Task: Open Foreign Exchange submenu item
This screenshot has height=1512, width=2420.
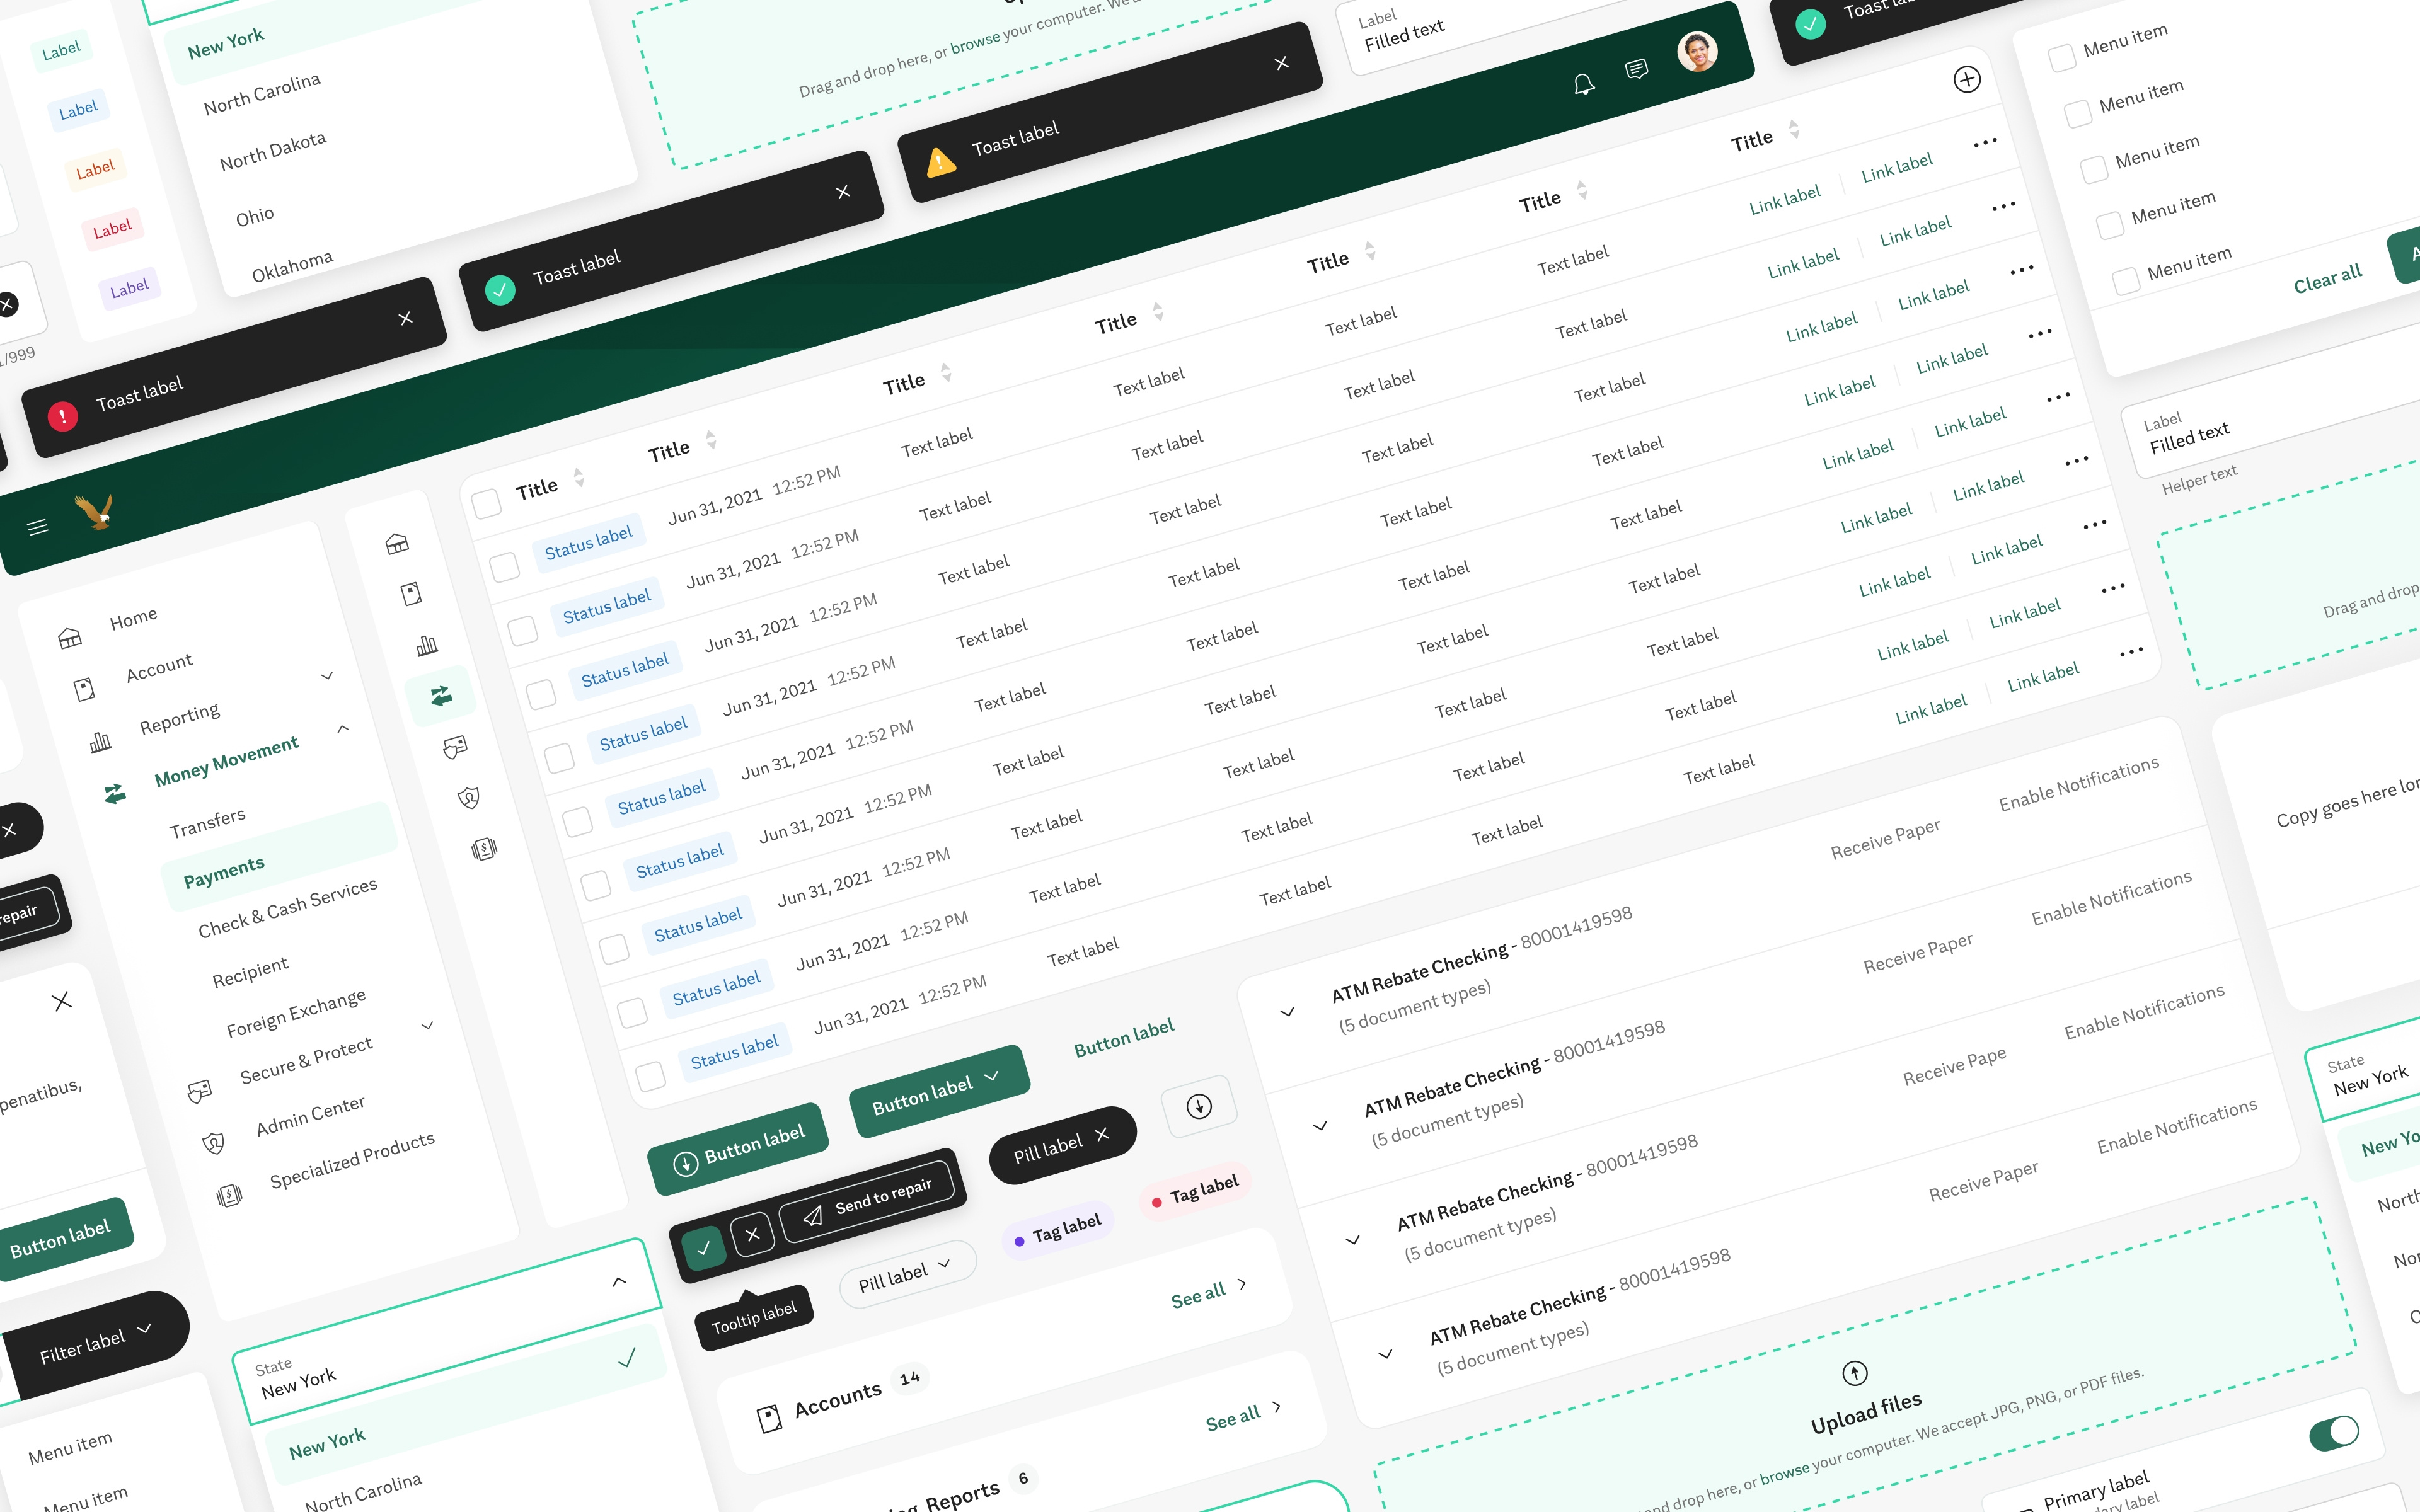Action: pyautogui.click(x=296, y=1012)
